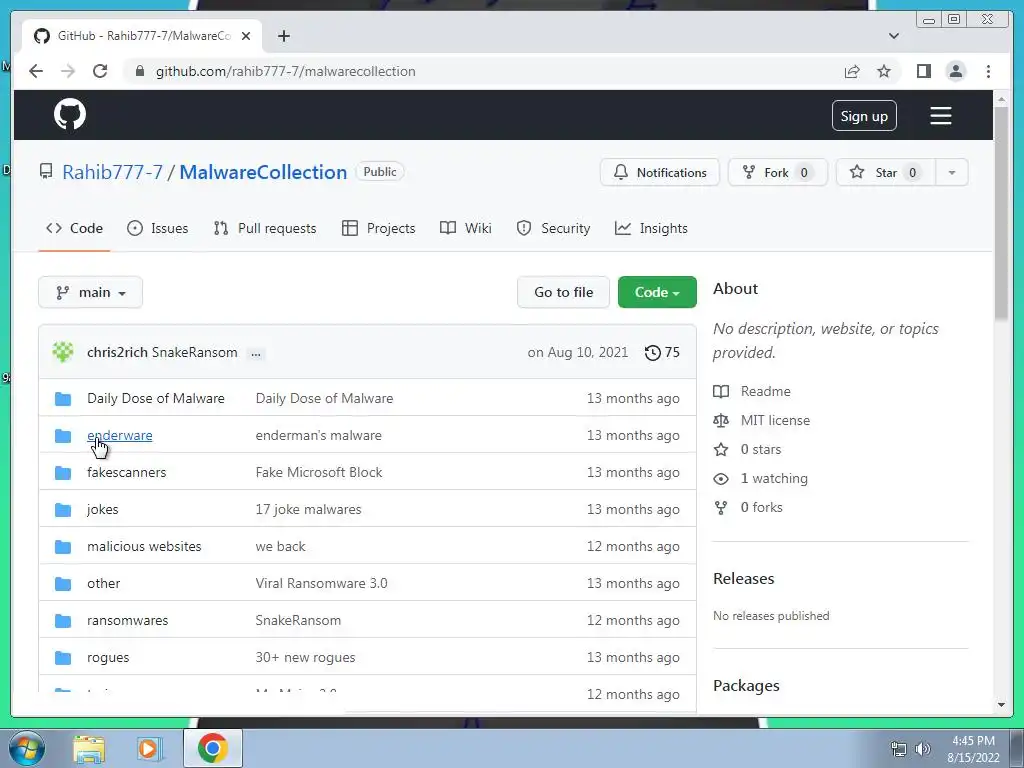
Task: Close the GitHub browser tab
Action: coord(246,36)
